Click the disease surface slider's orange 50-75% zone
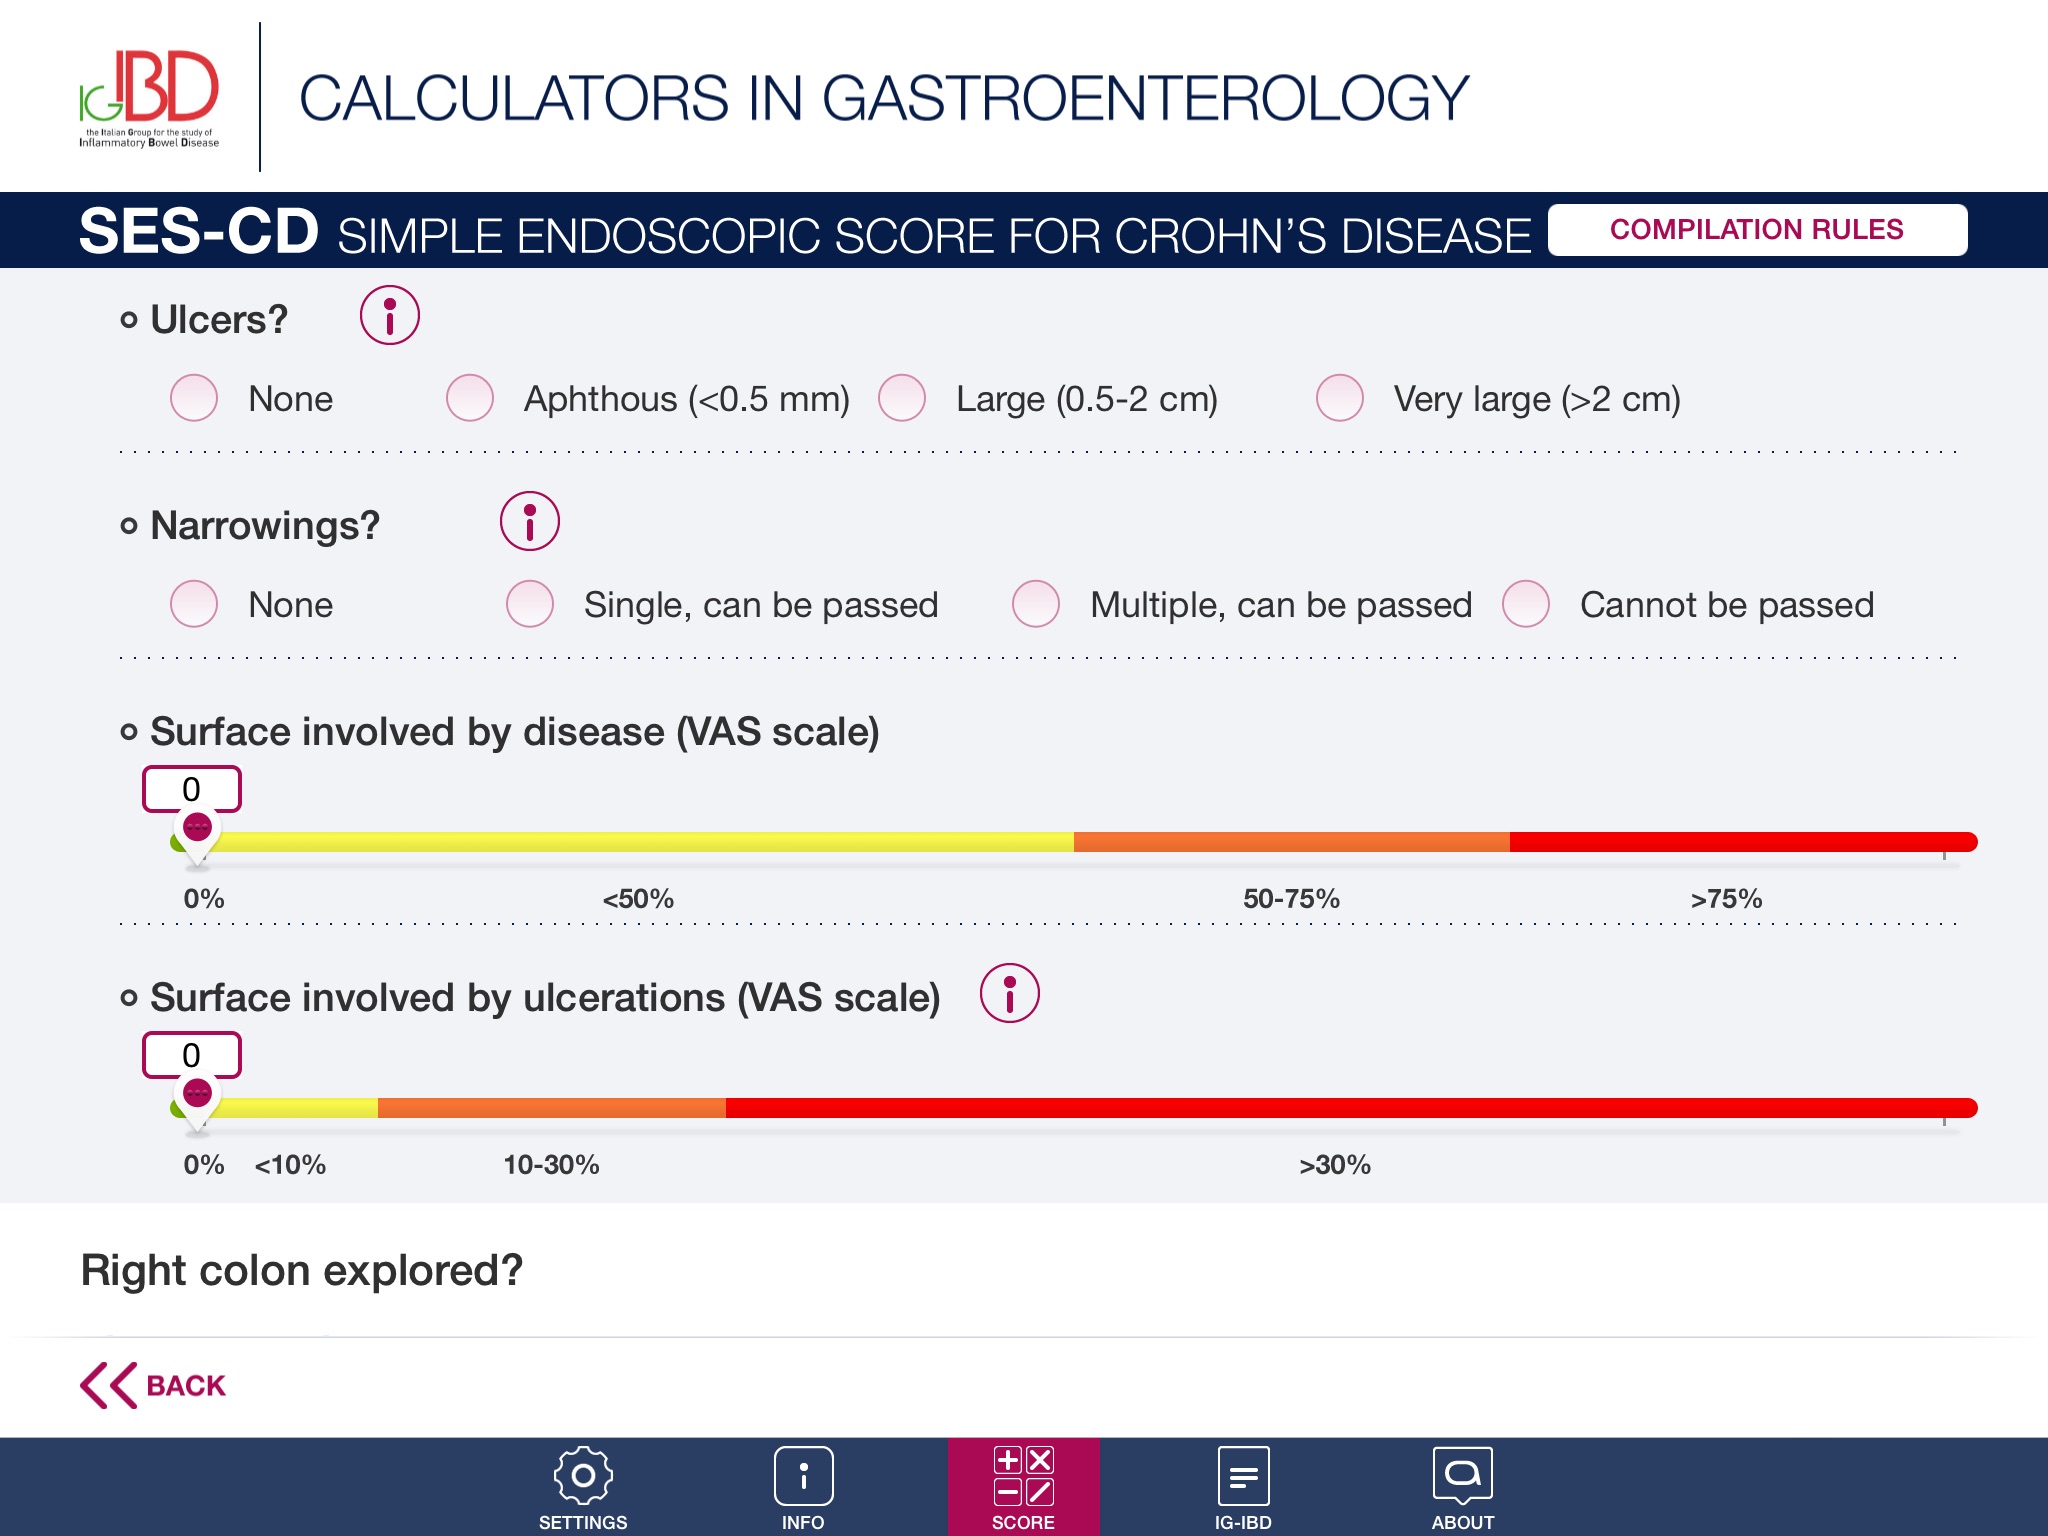Screen dimensions: 2048x1536 coord(1290,843)
